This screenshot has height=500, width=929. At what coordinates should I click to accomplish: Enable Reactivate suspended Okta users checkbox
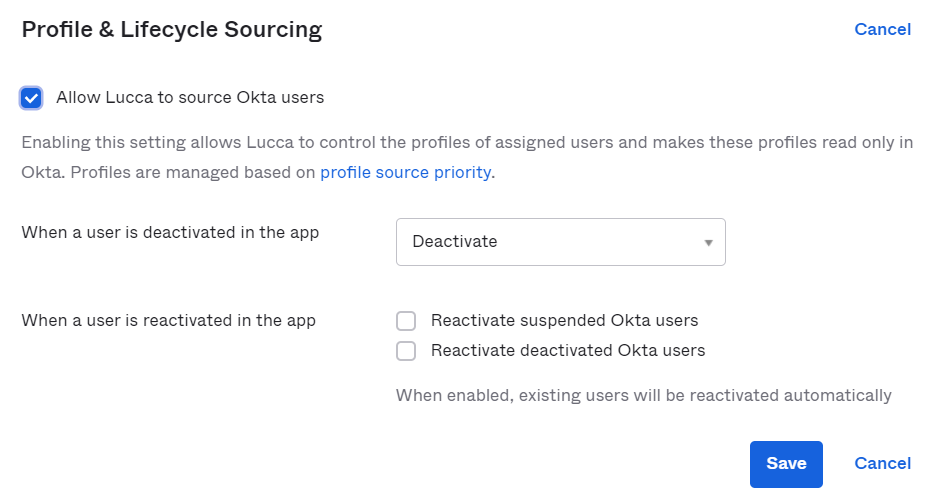tap(406, 321)
